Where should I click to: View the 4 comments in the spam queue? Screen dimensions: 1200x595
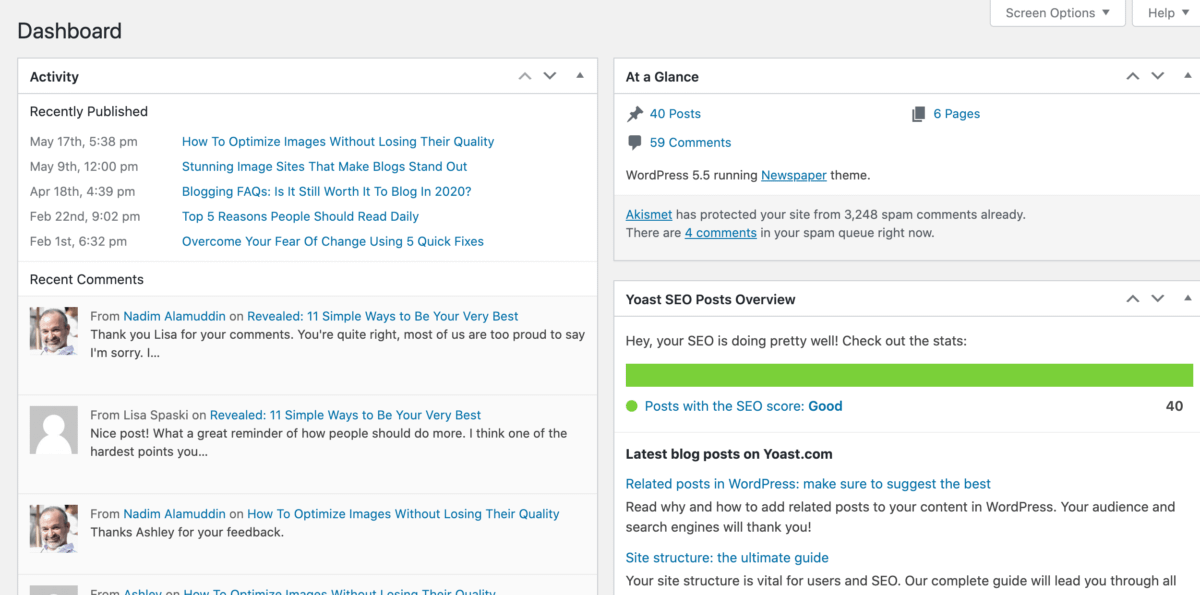(720, 232)
